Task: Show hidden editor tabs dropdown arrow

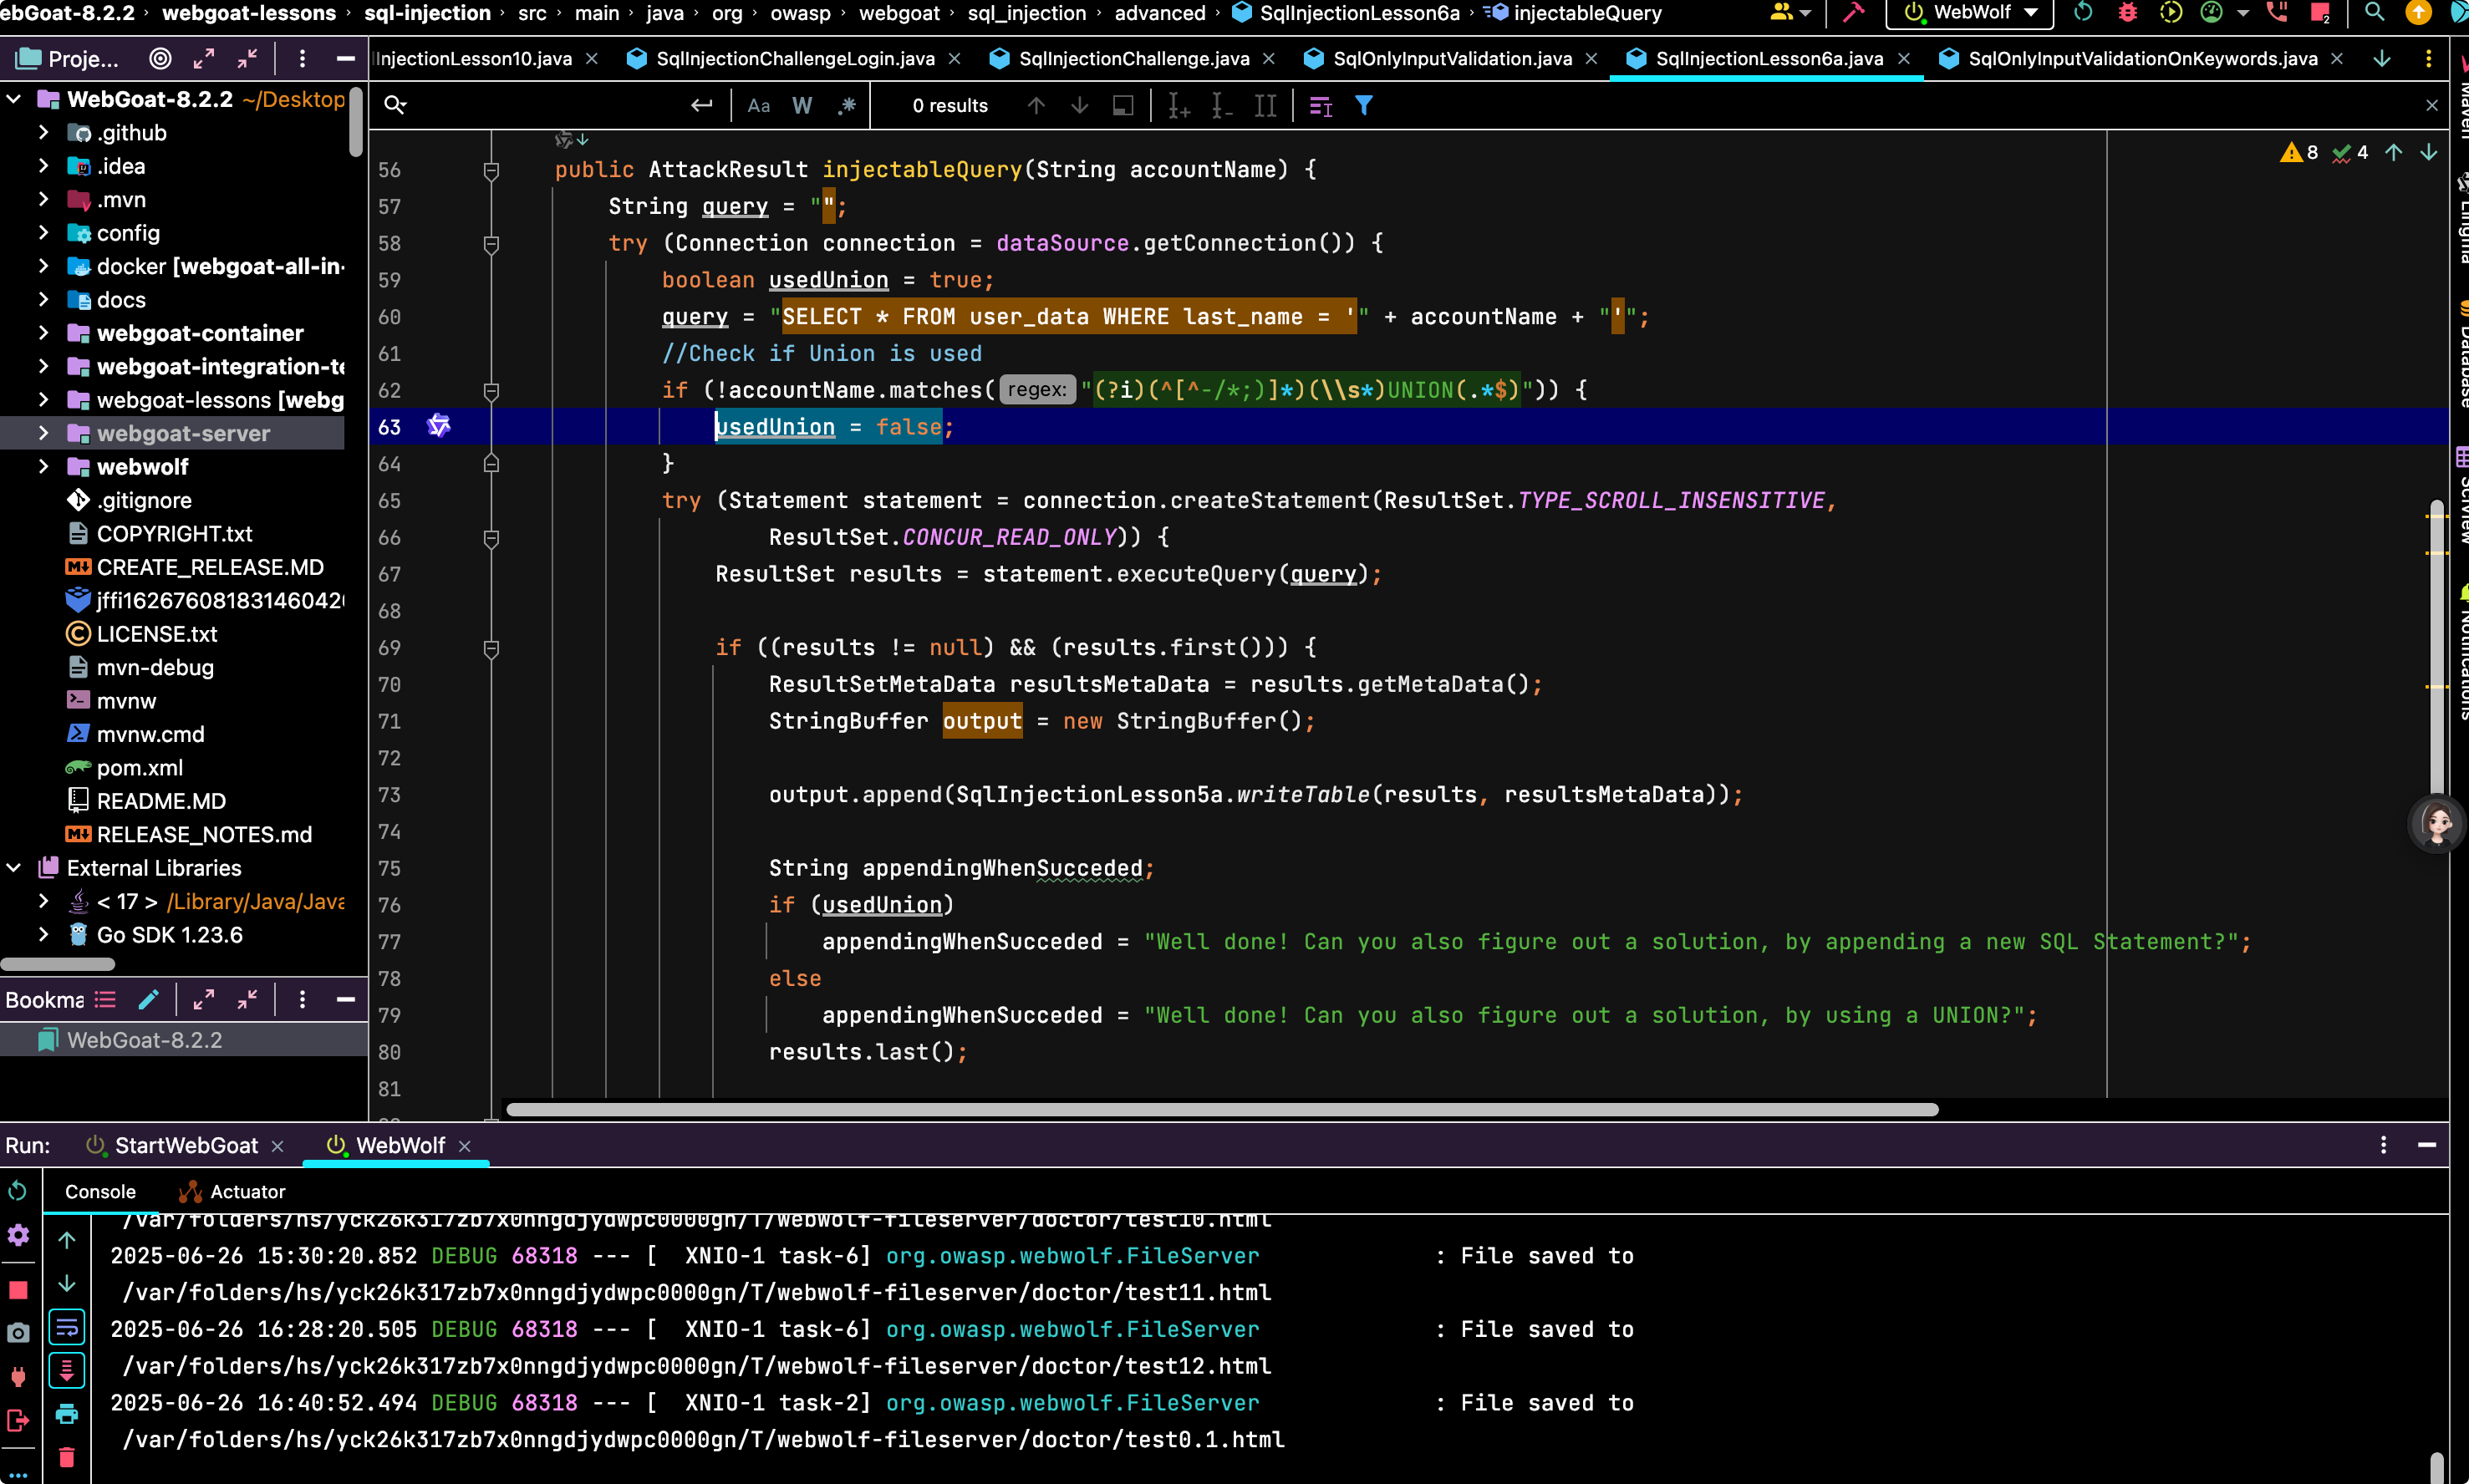Action: point(2382,59)
